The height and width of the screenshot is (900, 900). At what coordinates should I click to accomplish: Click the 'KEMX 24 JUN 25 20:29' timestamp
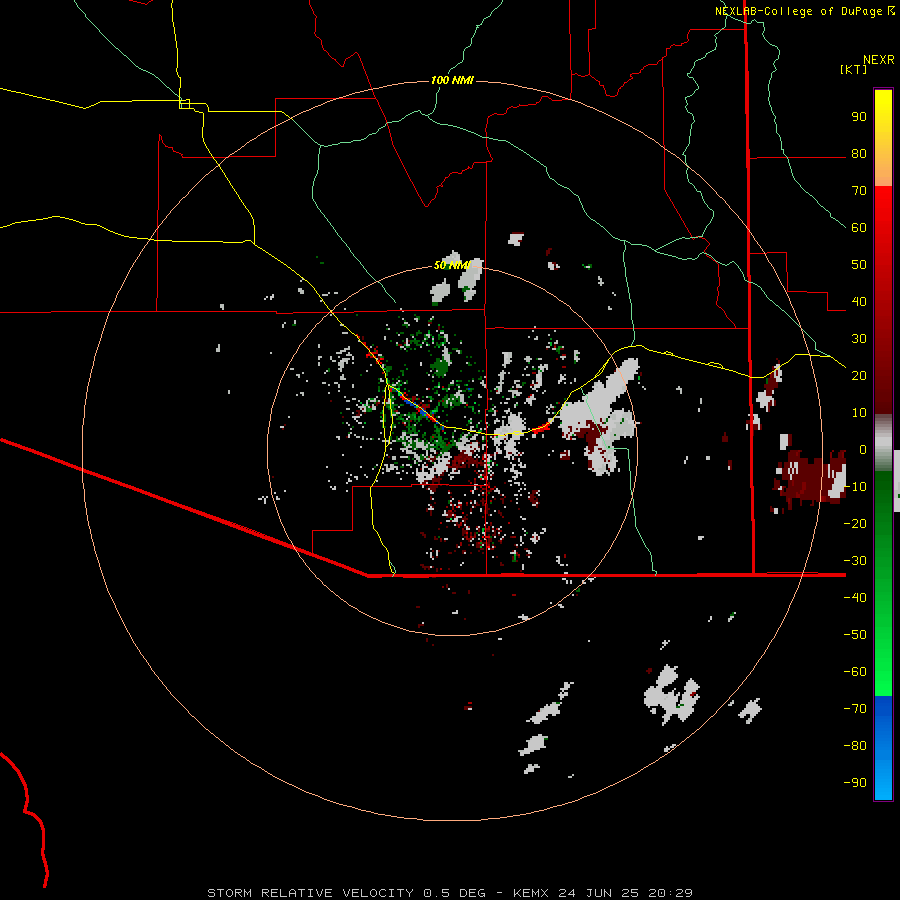tap(603, 893)
